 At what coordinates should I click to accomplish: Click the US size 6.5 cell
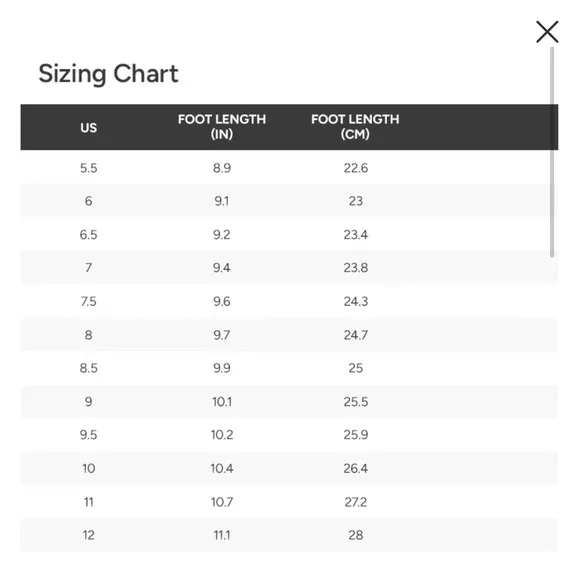coord(88,235)
